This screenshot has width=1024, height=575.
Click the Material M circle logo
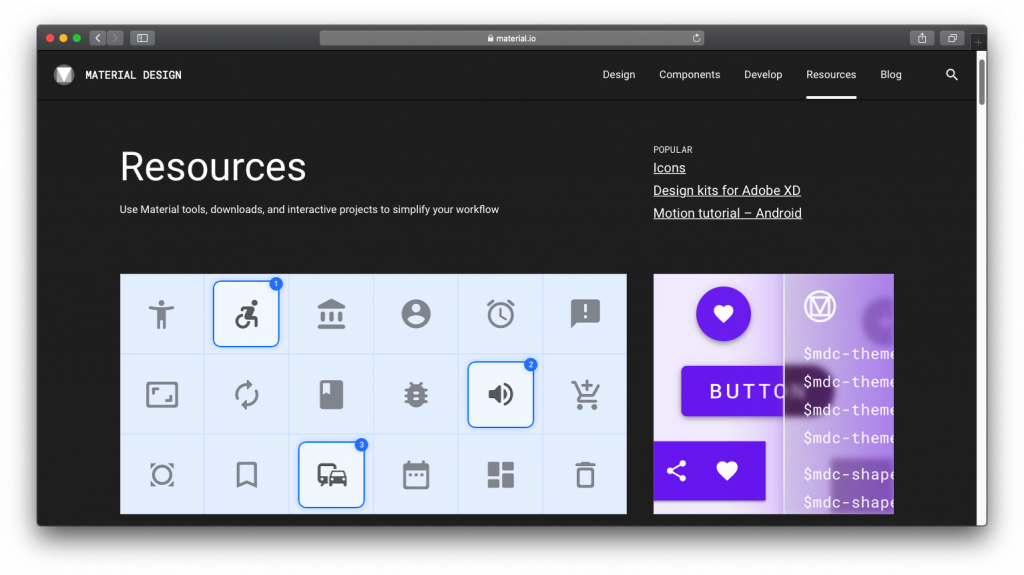click(820, 306)
